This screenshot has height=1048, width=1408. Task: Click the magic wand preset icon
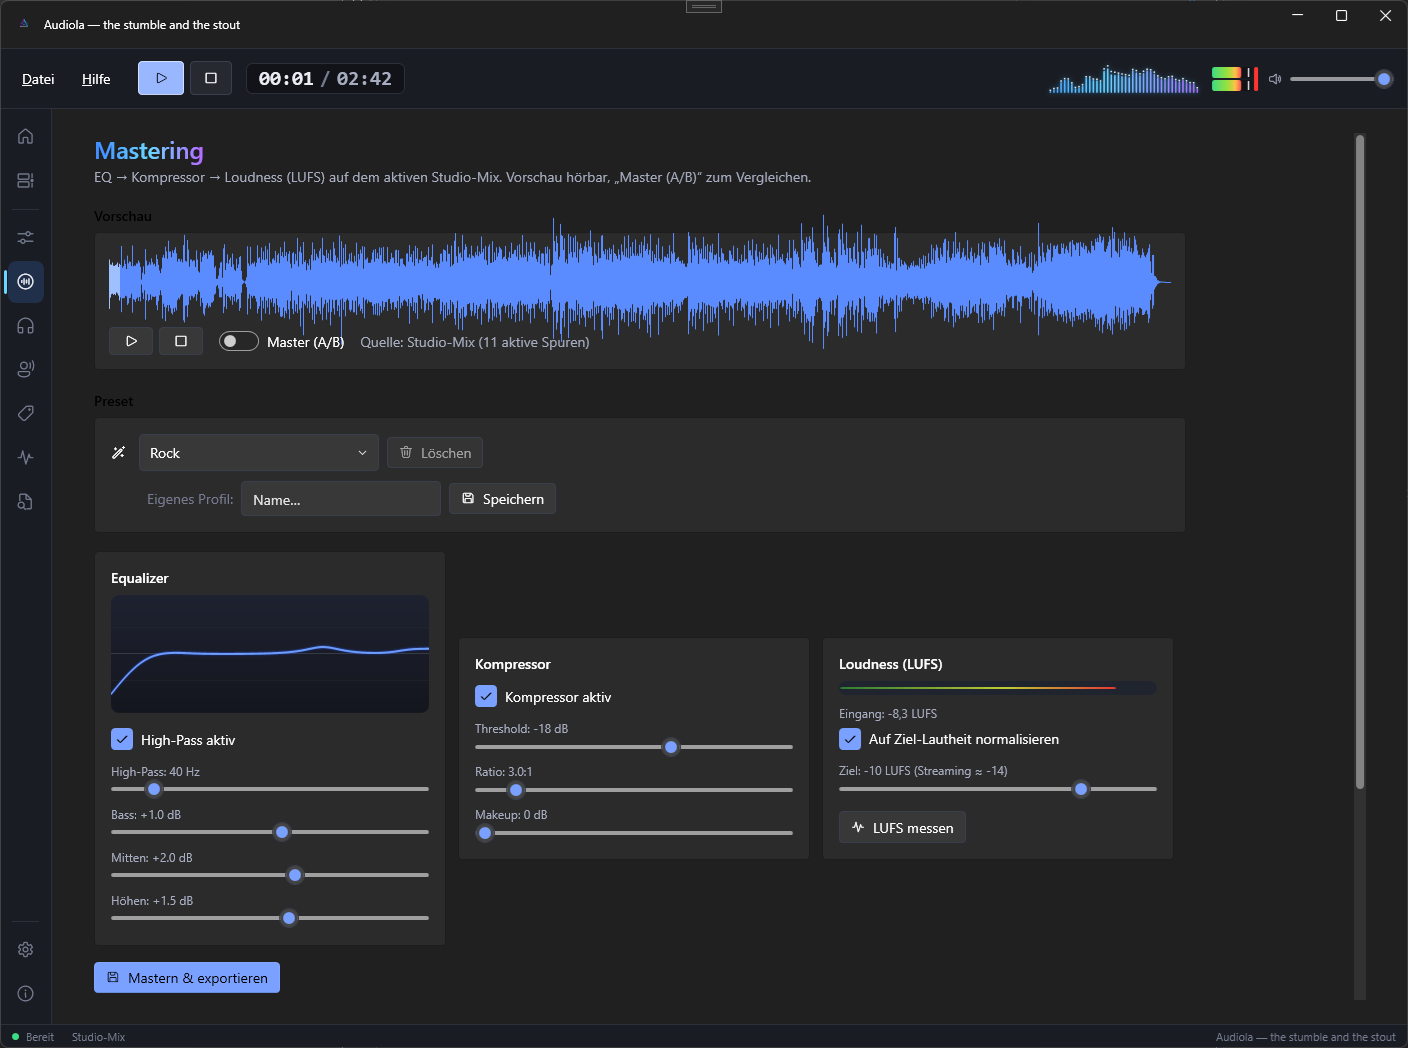coord(118,453)
